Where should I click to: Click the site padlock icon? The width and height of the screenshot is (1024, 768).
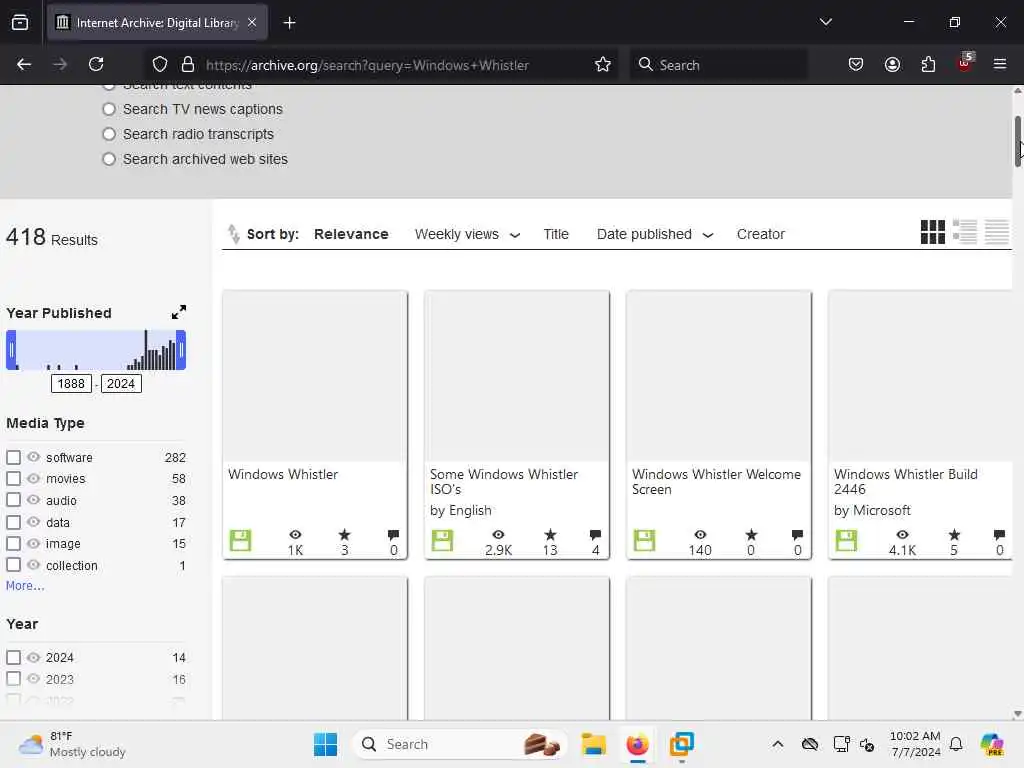coord(188,64)
